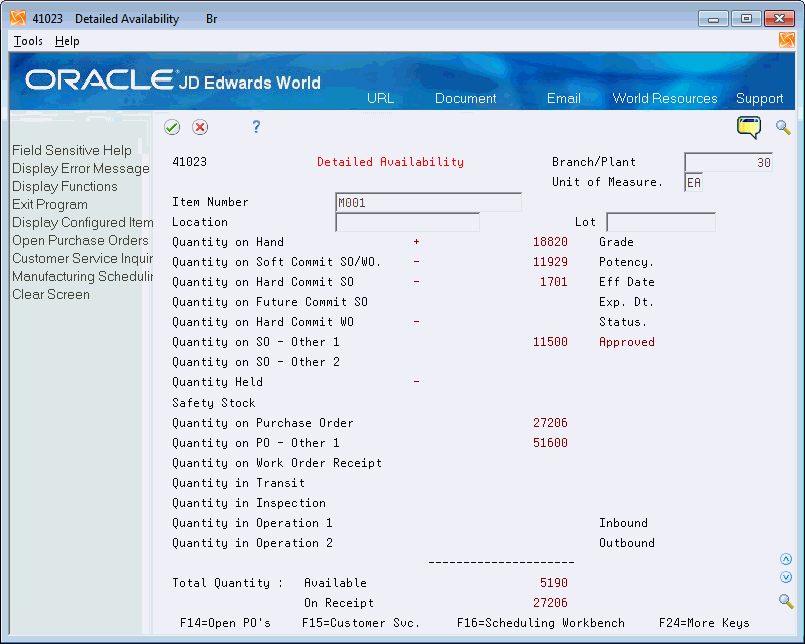
Task: Click Available total value 5190
Action: click(x=553, y=583)
